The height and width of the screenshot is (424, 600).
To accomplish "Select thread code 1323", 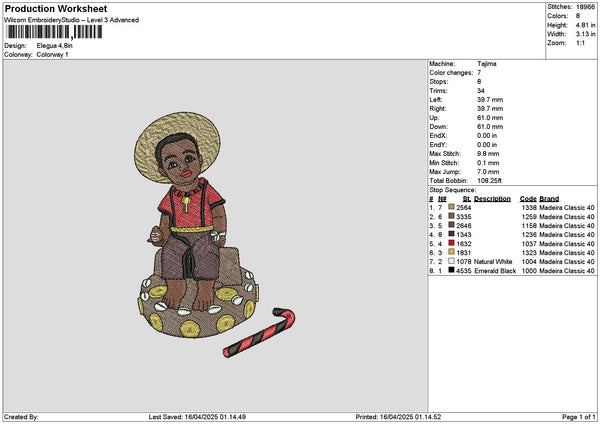I will pyautogui.click(x=529, y=253).
